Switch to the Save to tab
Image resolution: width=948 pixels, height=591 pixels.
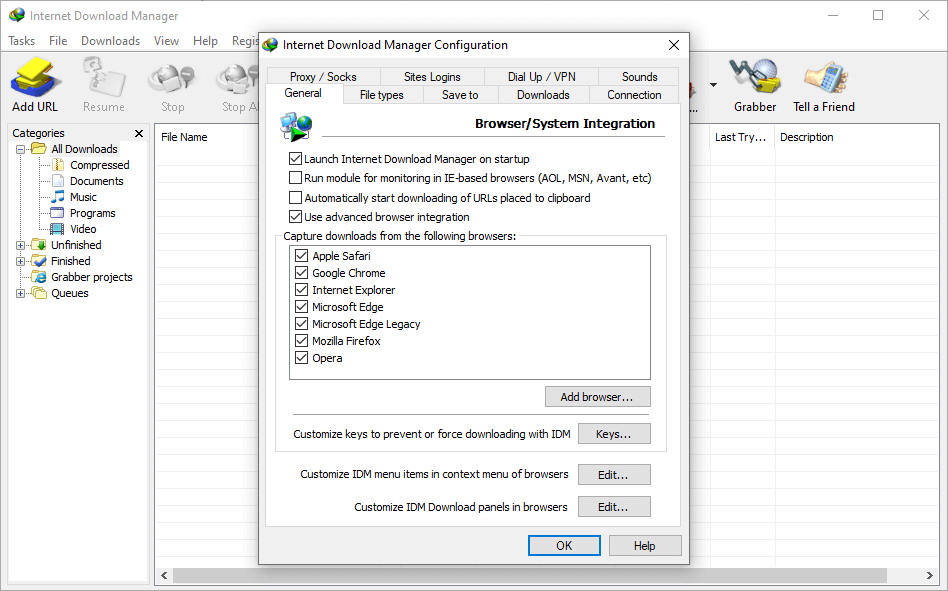[x=460, y=95]
